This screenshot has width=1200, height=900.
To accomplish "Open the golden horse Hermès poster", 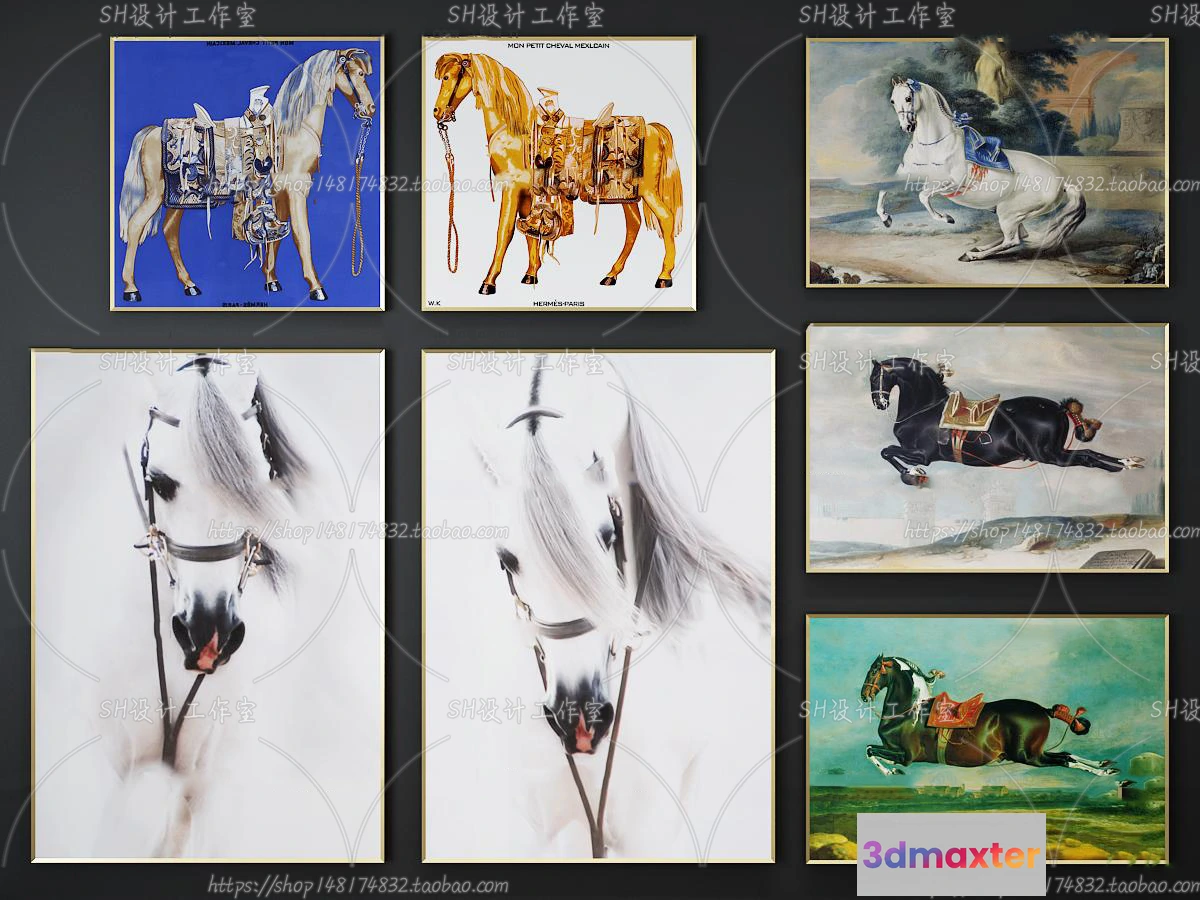I will [558, 173].
